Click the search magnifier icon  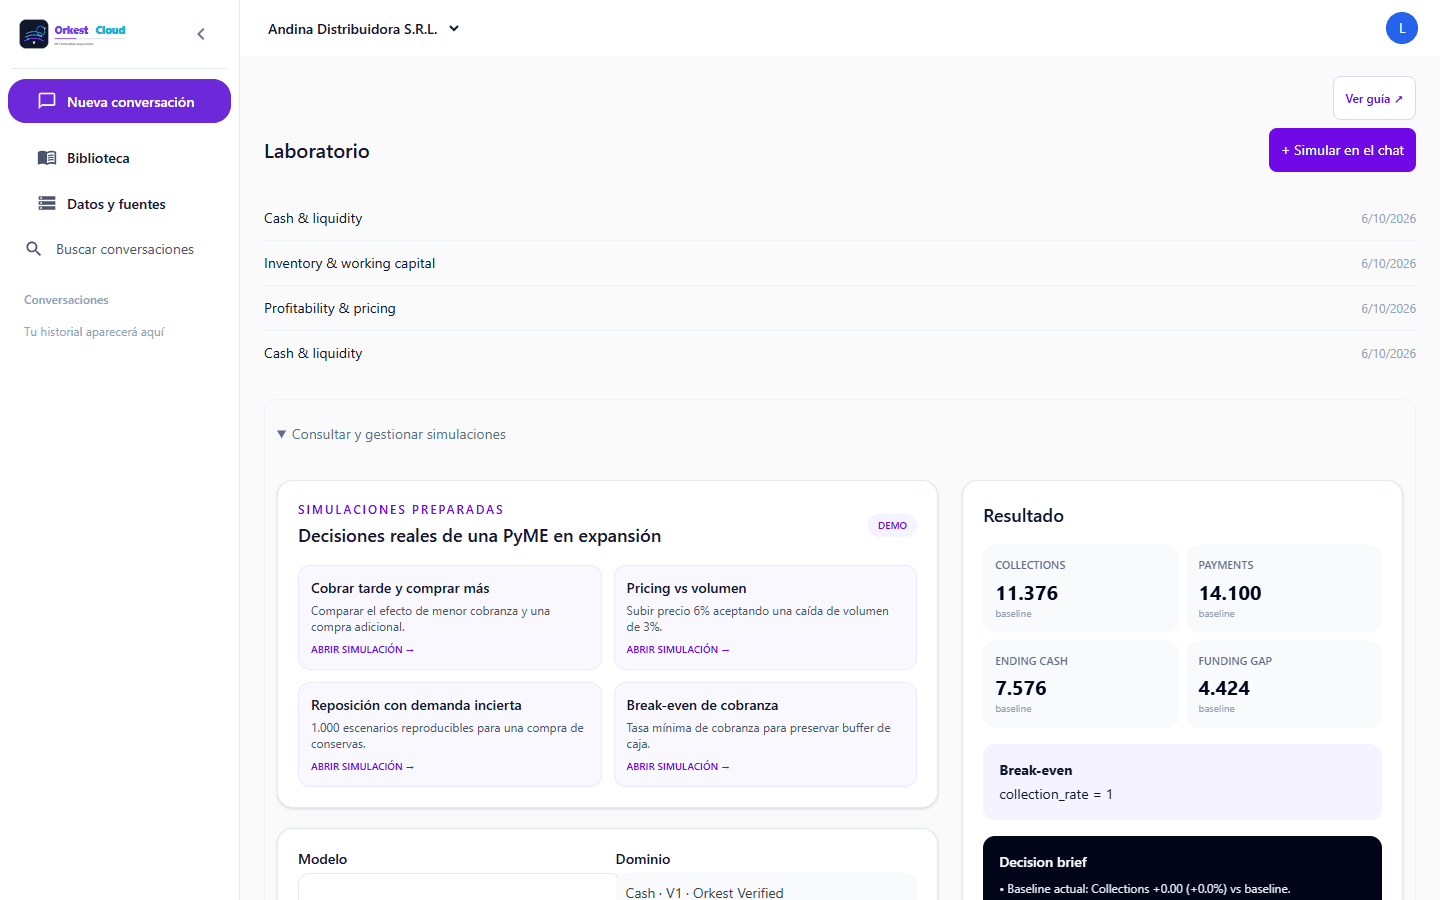(34, 249)
